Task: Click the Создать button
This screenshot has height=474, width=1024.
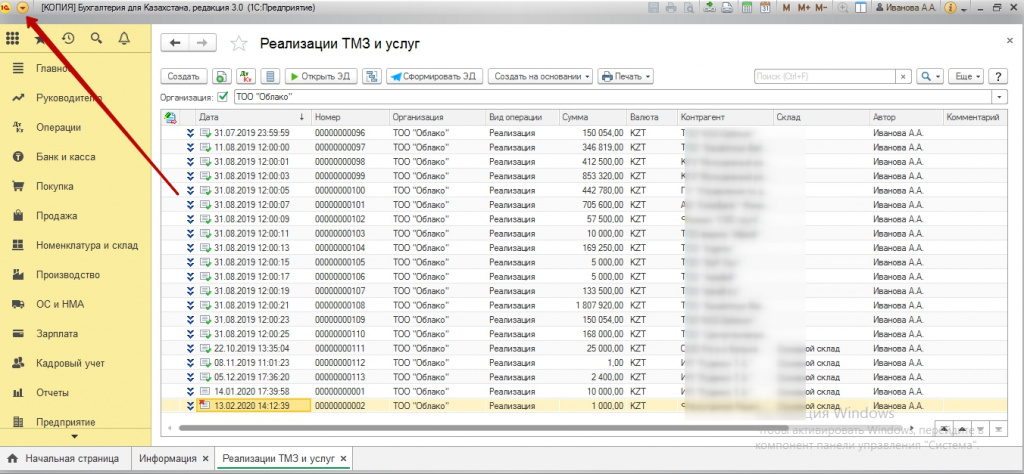Action: [184, 76]
